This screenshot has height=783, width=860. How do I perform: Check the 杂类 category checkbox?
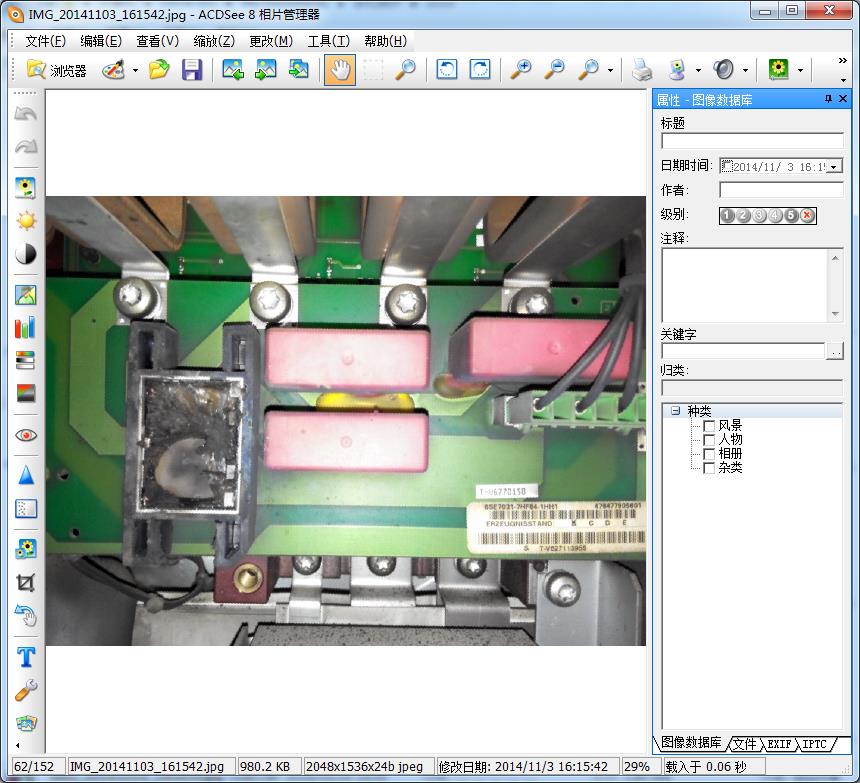(x=709, y=468)
